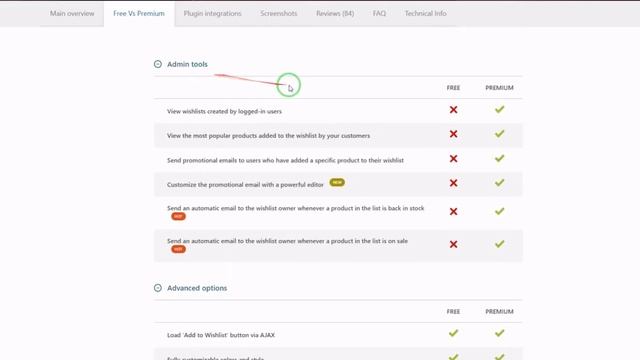Click PREMIUM column header in Advanced options table
The image size is (640, 360).
(499, 311)
